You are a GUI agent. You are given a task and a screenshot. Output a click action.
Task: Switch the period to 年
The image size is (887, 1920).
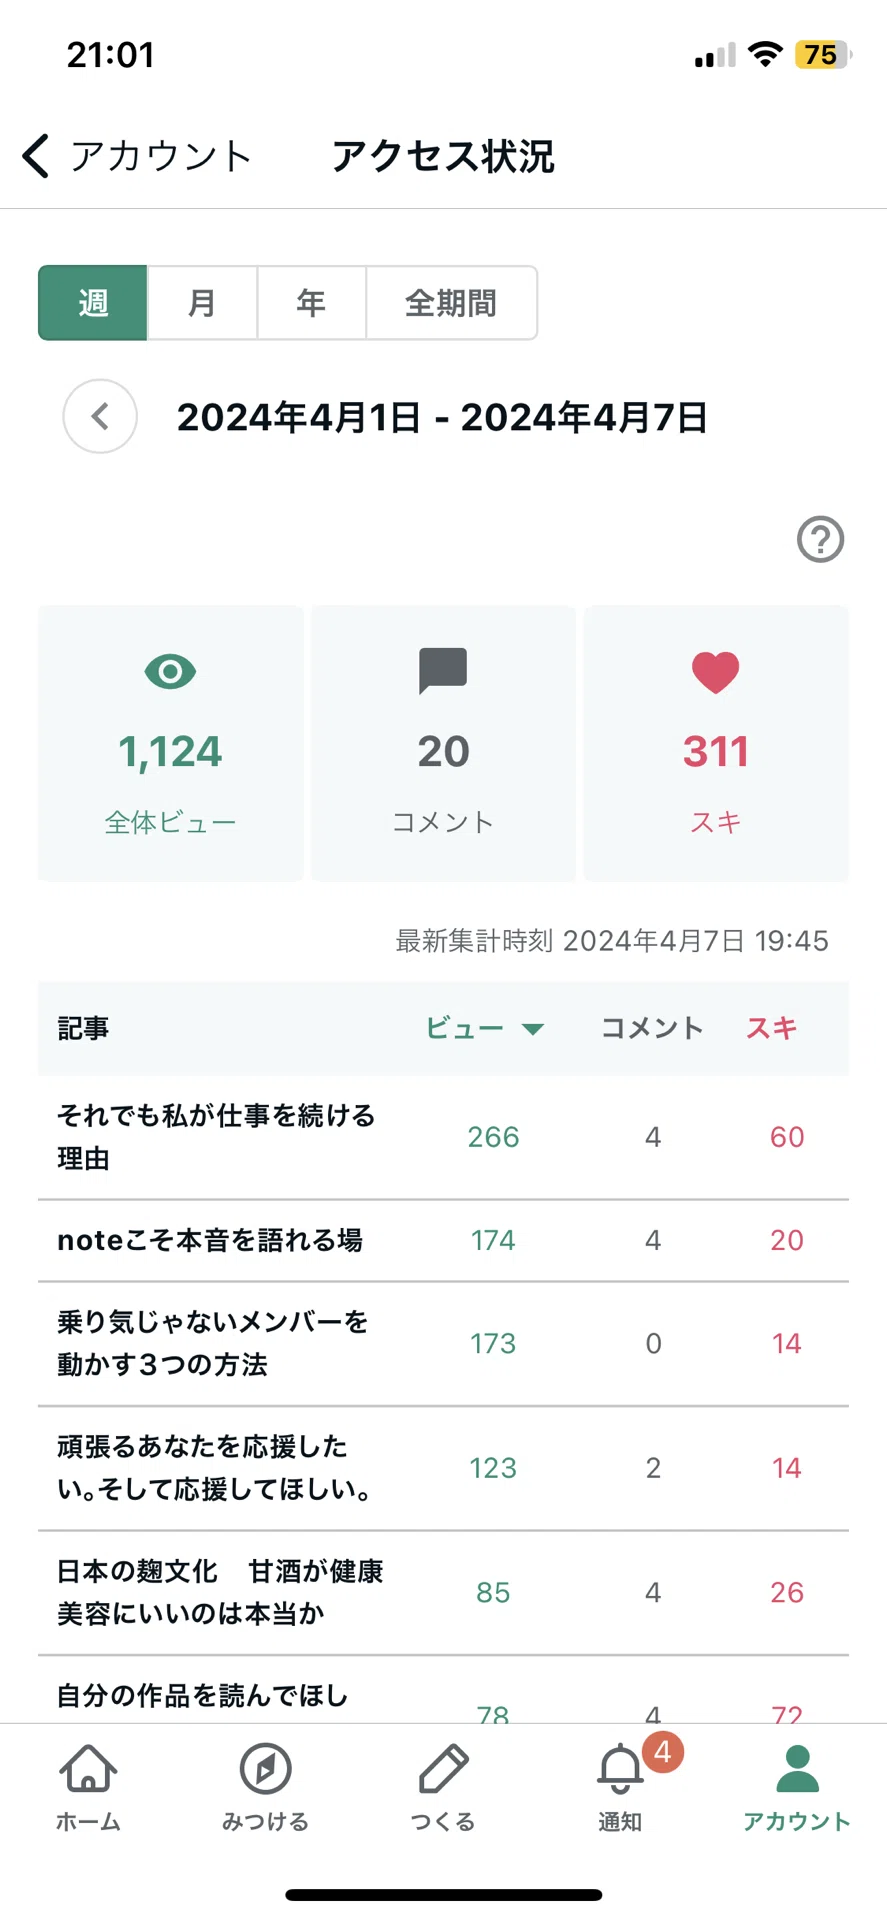point(311,303)
